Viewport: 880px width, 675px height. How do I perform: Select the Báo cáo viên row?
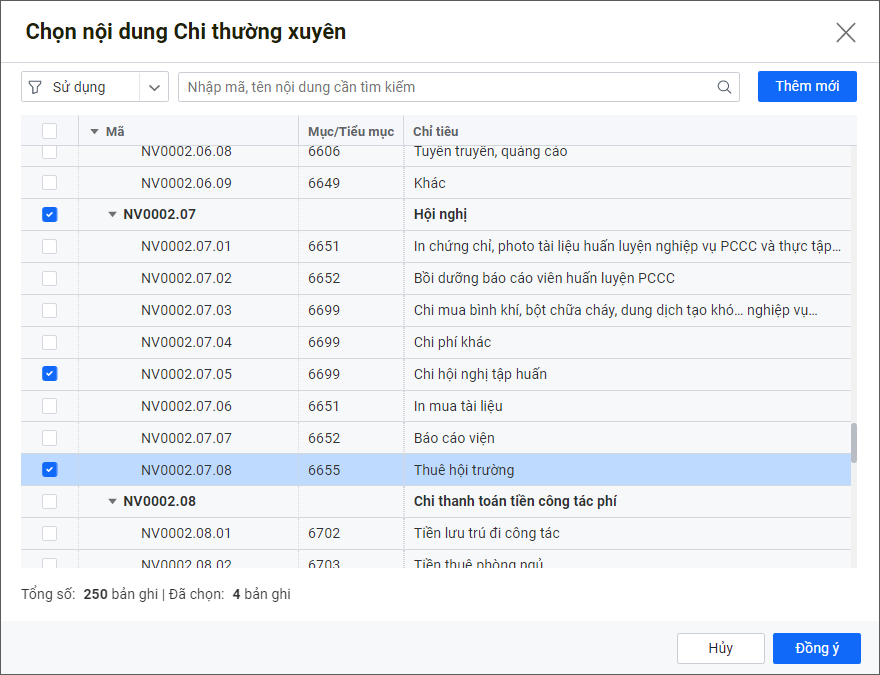[x=454, y=438]
